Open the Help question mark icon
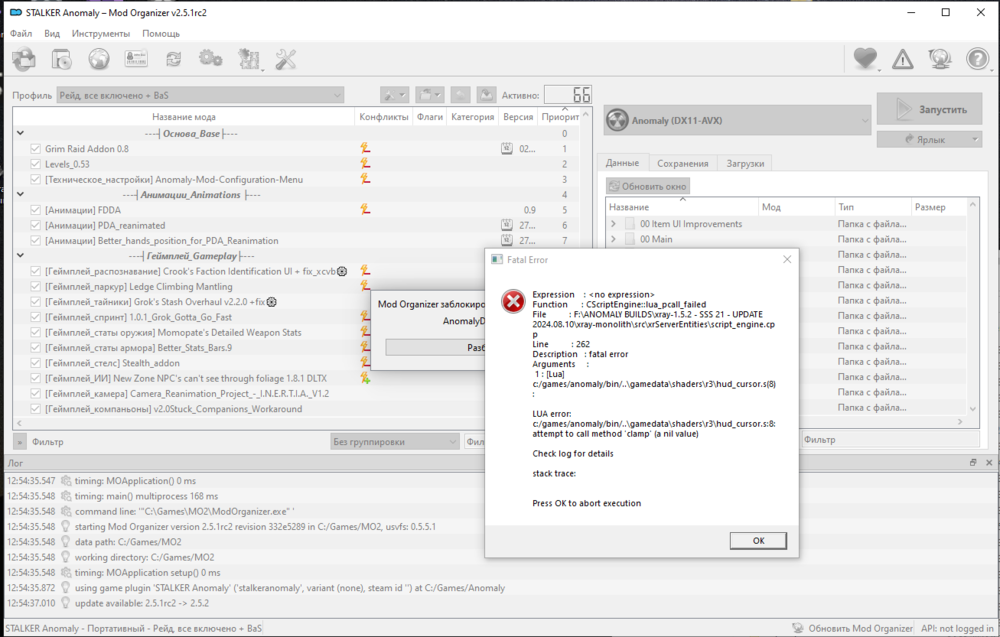 (x=977, y=59)
